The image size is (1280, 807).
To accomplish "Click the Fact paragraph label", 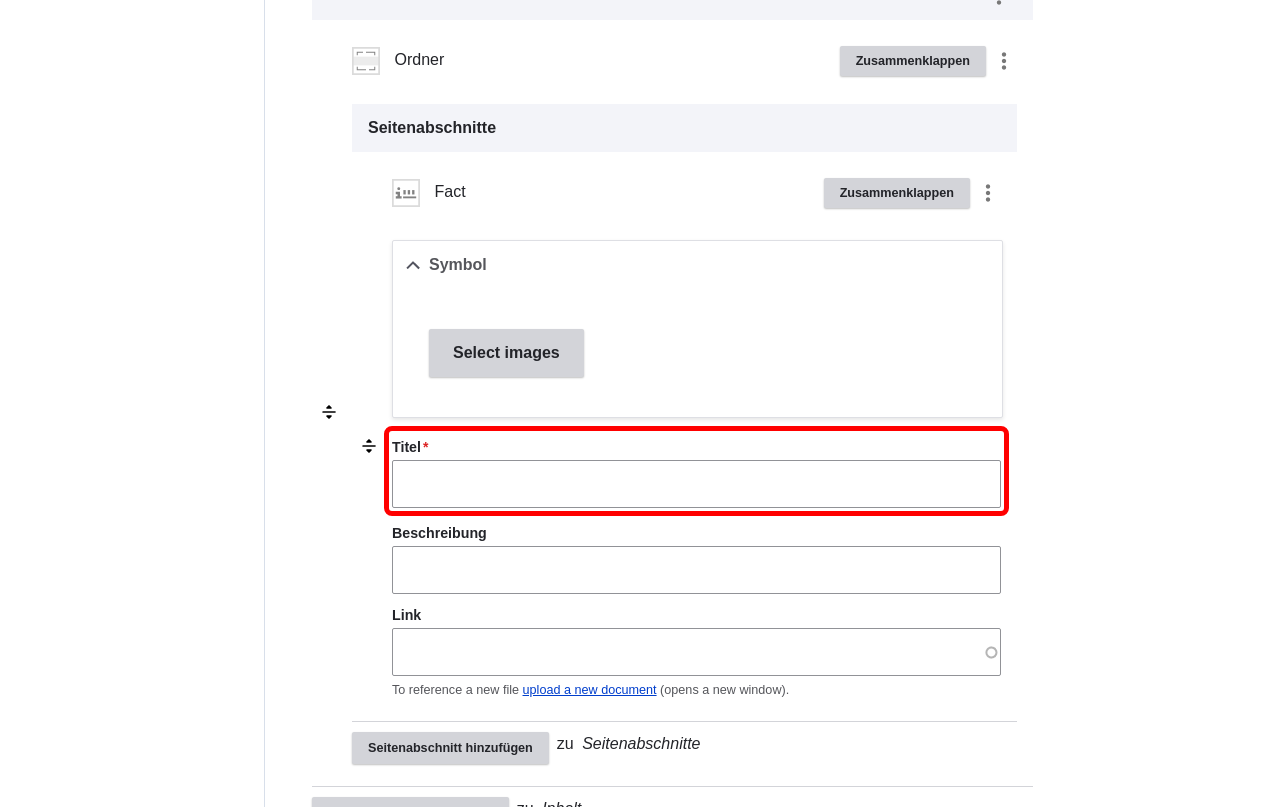I will click(450, 192).
